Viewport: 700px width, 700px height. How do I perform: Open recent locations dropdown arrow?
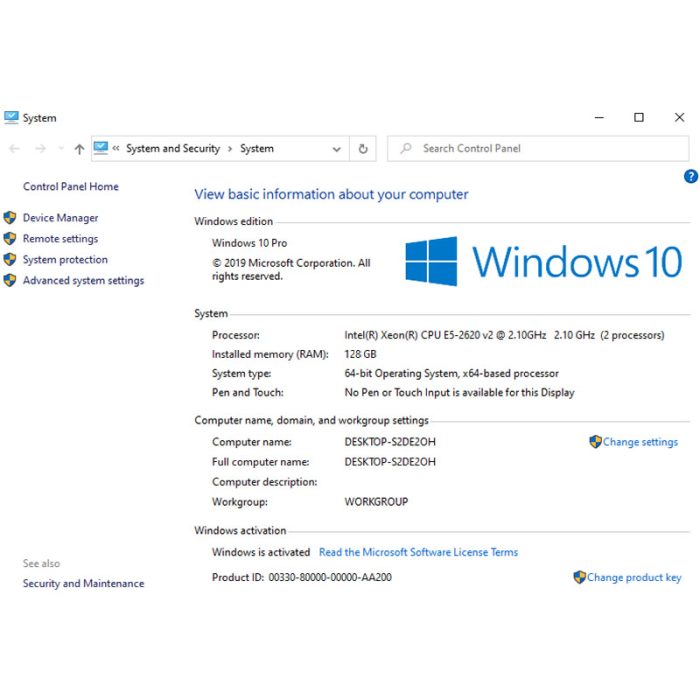[61, 149]
